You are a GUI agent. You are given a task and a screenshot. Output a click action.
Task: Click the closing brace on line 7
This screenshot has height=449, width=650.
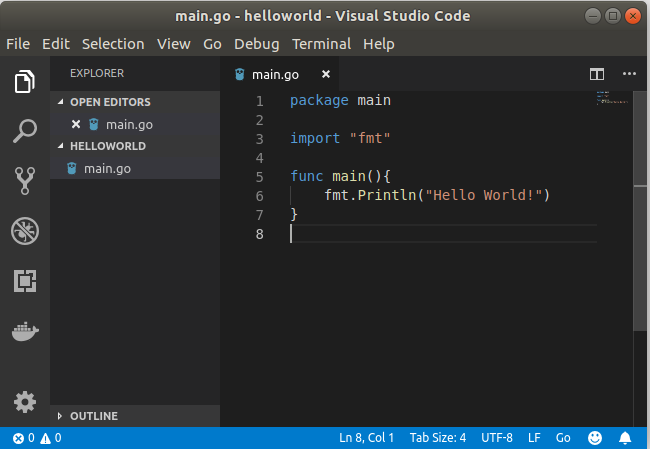(294, 214)
